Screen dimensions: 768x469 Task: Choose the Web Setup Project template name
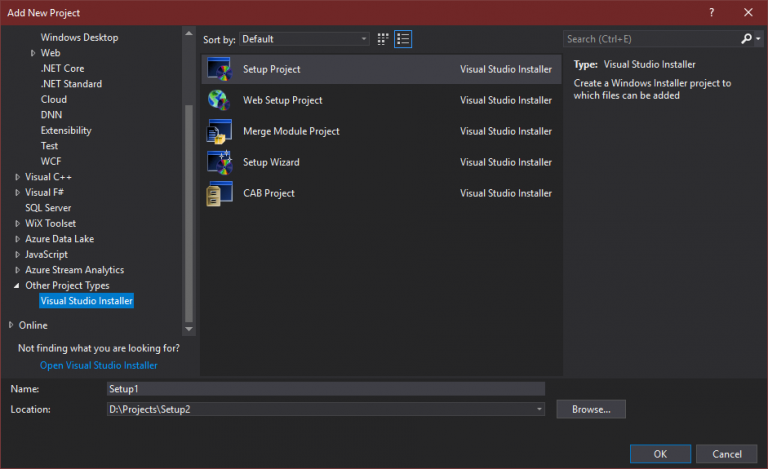(x=283, y=100)
